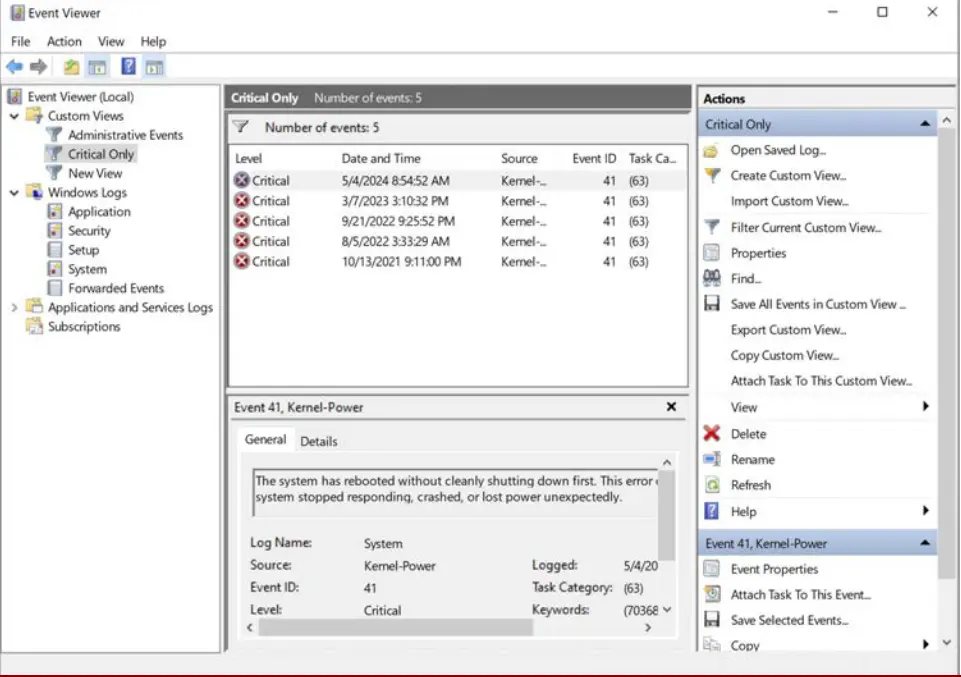Click Filter Current Custom View link
961x677 pixels.
point(805,227)
